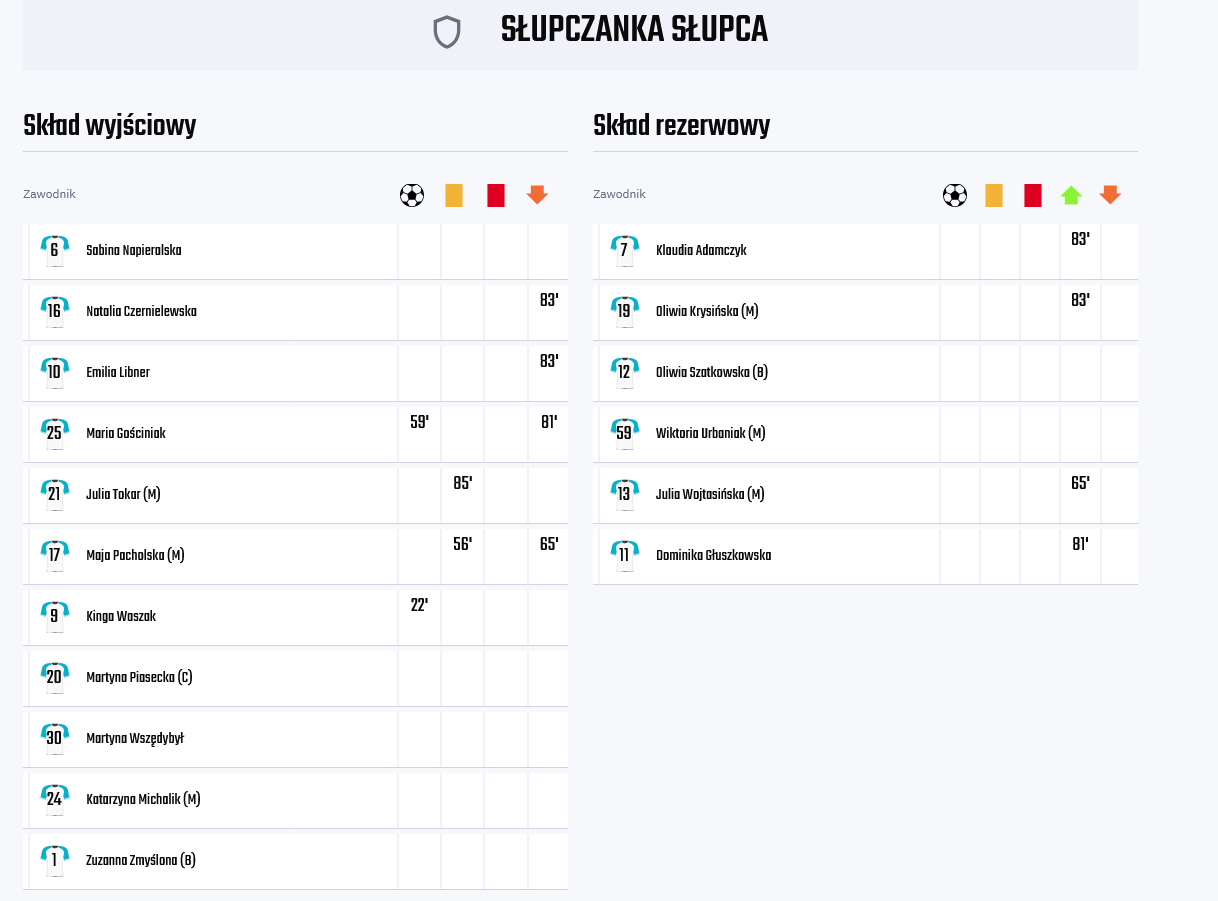Click the goals ball icon in reserve lineup
Image resolution: width=1218 pixels, height=901 pixels.
pyautogui.click(x=955, y=195)
